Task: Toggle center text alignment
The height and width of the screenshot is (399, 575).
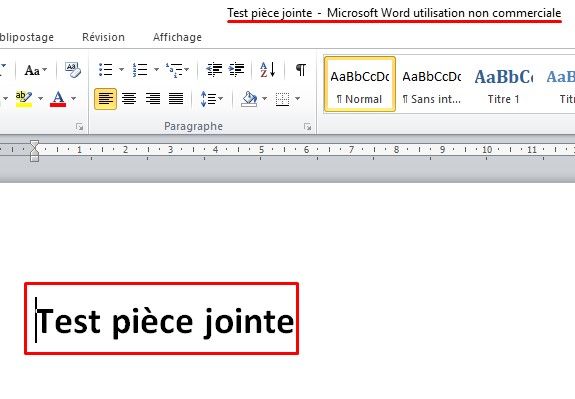Action: 129,99
